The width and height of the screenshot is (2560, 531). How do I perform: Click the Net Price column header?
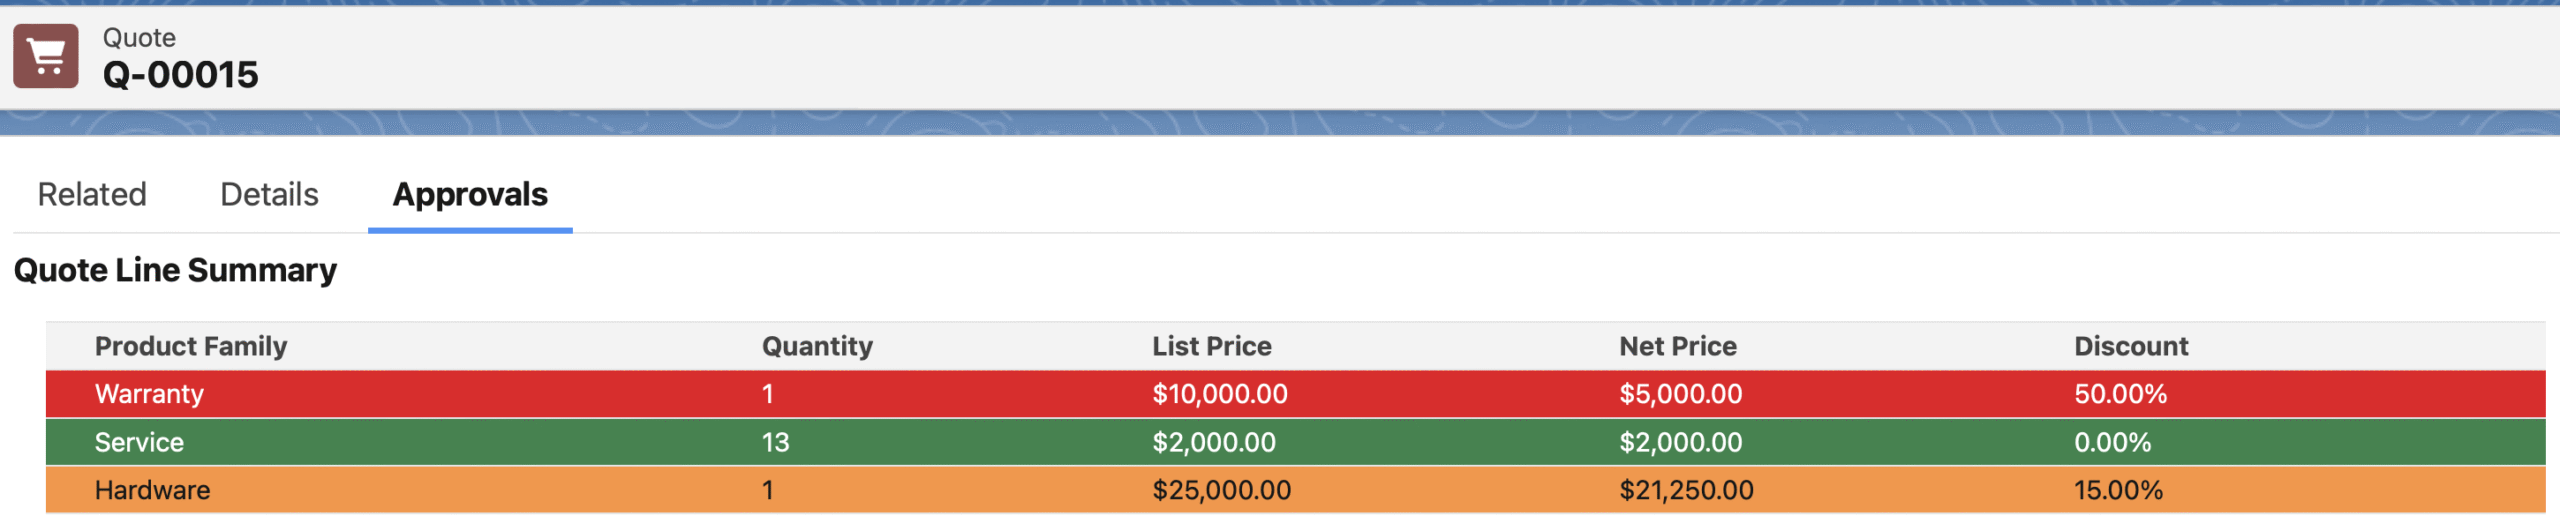(x=1678, y=346)
